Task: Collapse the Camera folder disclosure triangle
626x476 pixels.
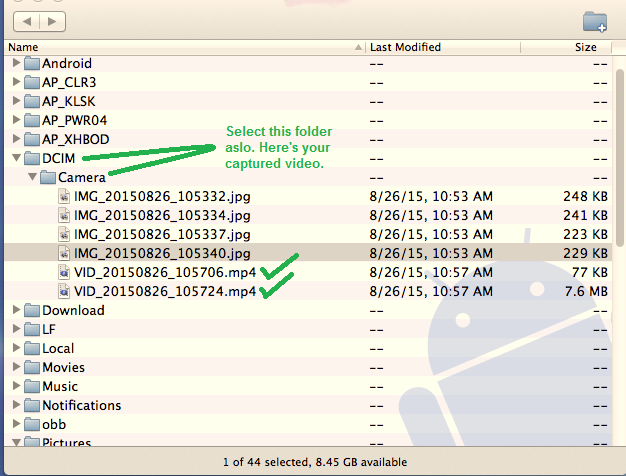Action: click(31, 177)
